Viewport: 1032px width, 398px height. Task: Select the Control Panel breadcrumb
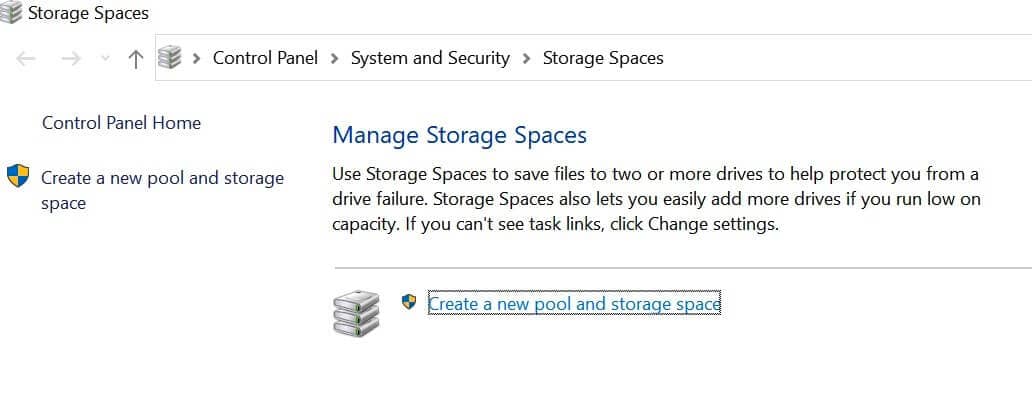265,58
